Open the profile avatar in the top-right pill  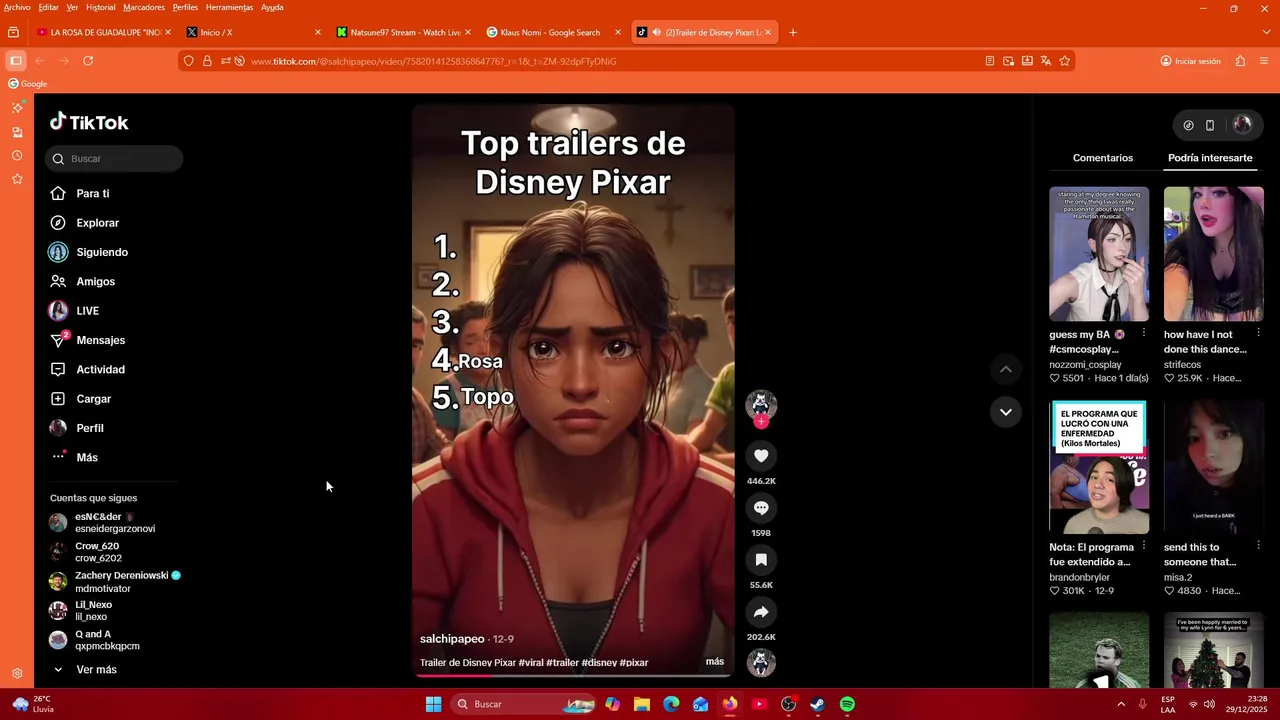1243,125
